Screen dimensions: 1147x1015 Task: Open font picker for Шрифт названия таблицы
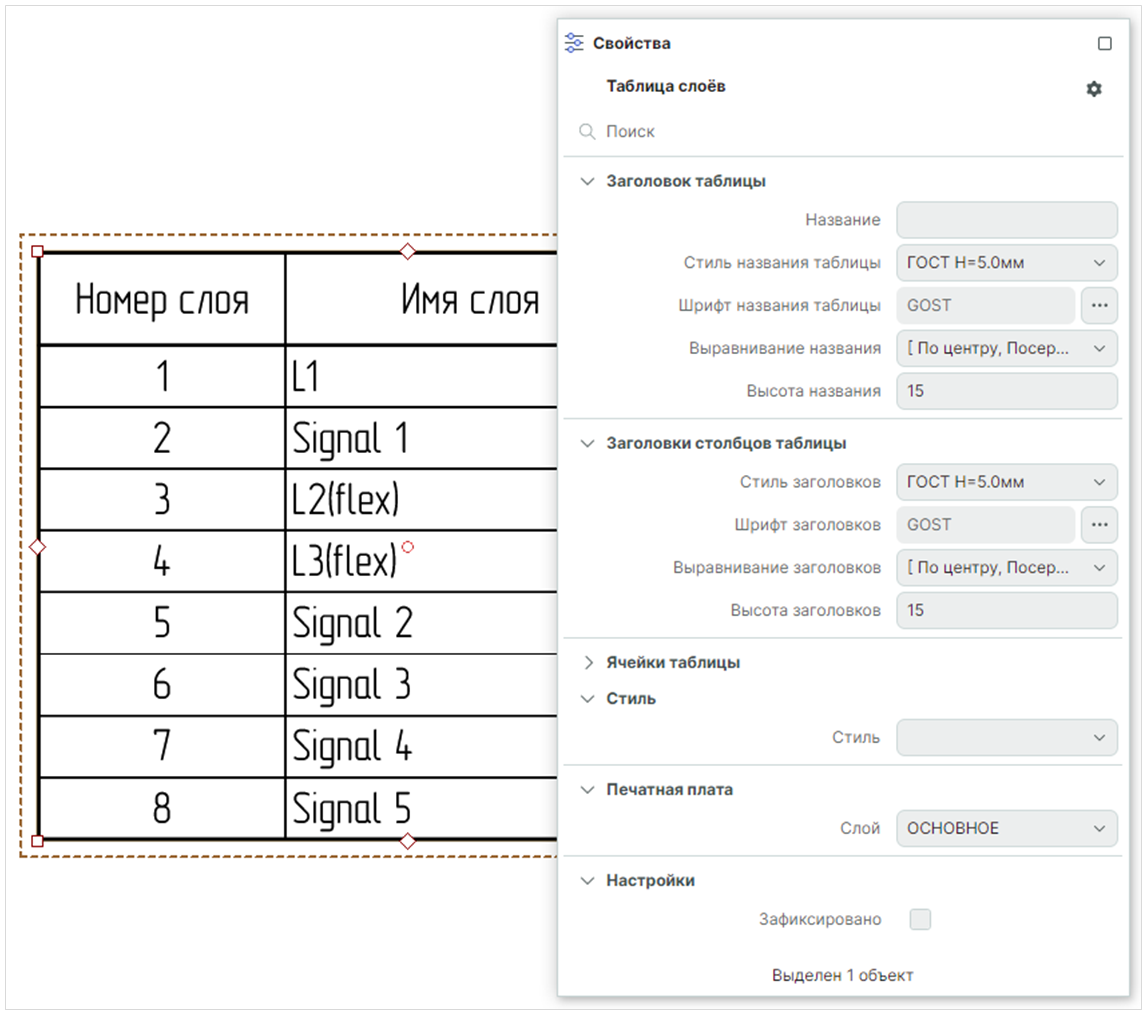tap(1099, 306)
